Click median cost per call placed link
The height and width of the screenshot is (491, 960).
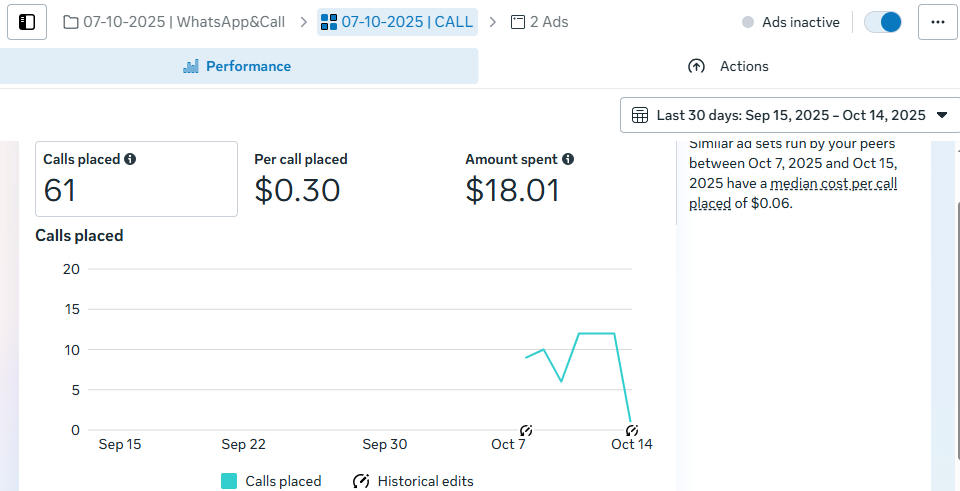pos(834,185)
